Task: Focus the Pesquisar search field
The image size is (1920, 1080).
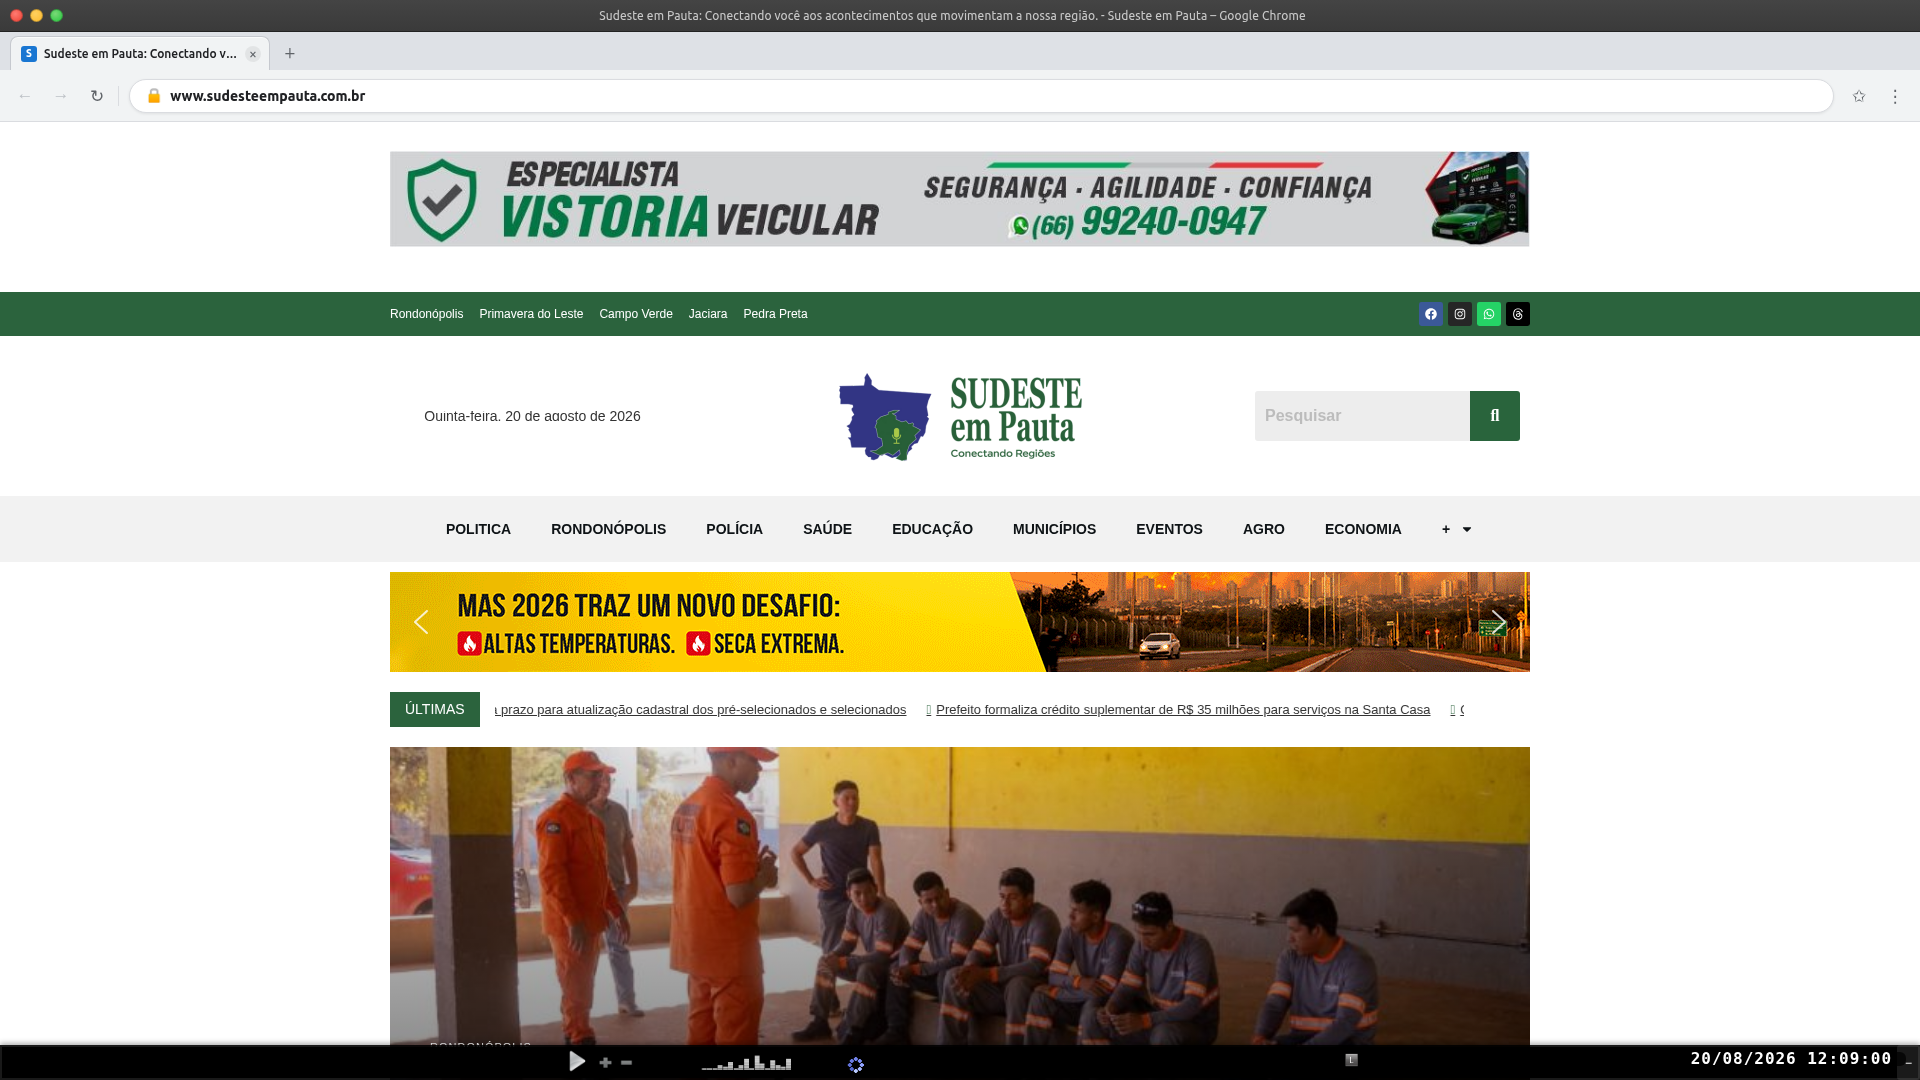Action: [x=1362, y=416]
